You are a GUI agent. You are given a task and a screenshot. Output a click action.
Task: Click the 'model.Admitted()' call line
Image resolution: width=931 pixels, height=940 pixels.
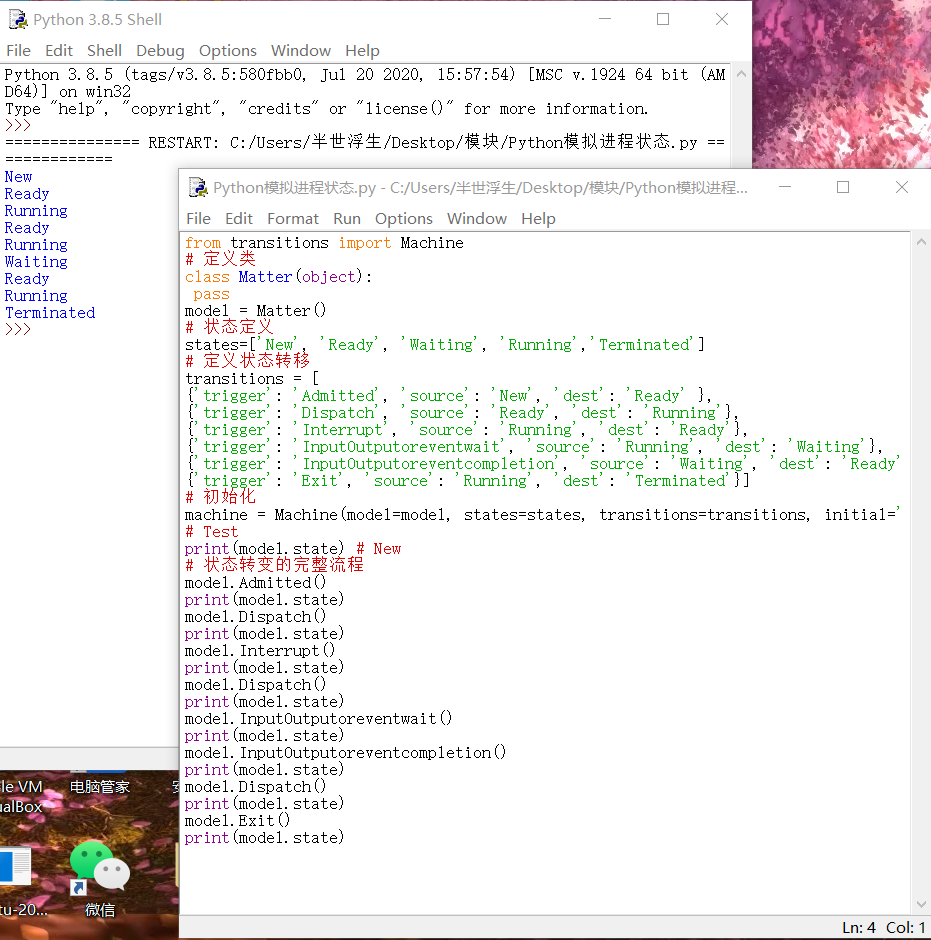pyautogui.click(x=255, y=583)
